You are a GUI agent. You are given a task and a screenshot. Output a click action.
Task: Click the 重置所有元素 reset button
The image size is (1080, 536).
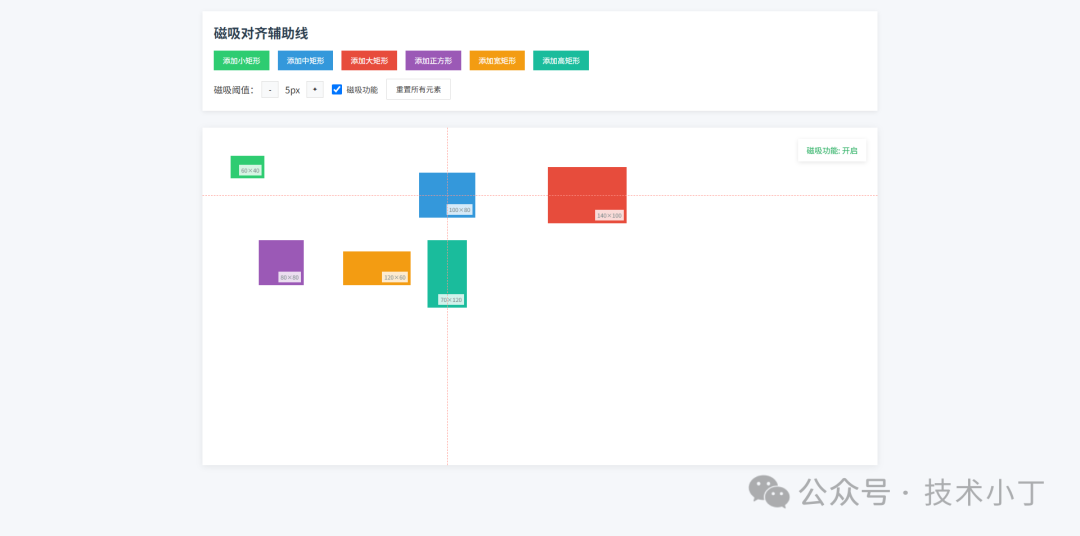coord(418,90)
